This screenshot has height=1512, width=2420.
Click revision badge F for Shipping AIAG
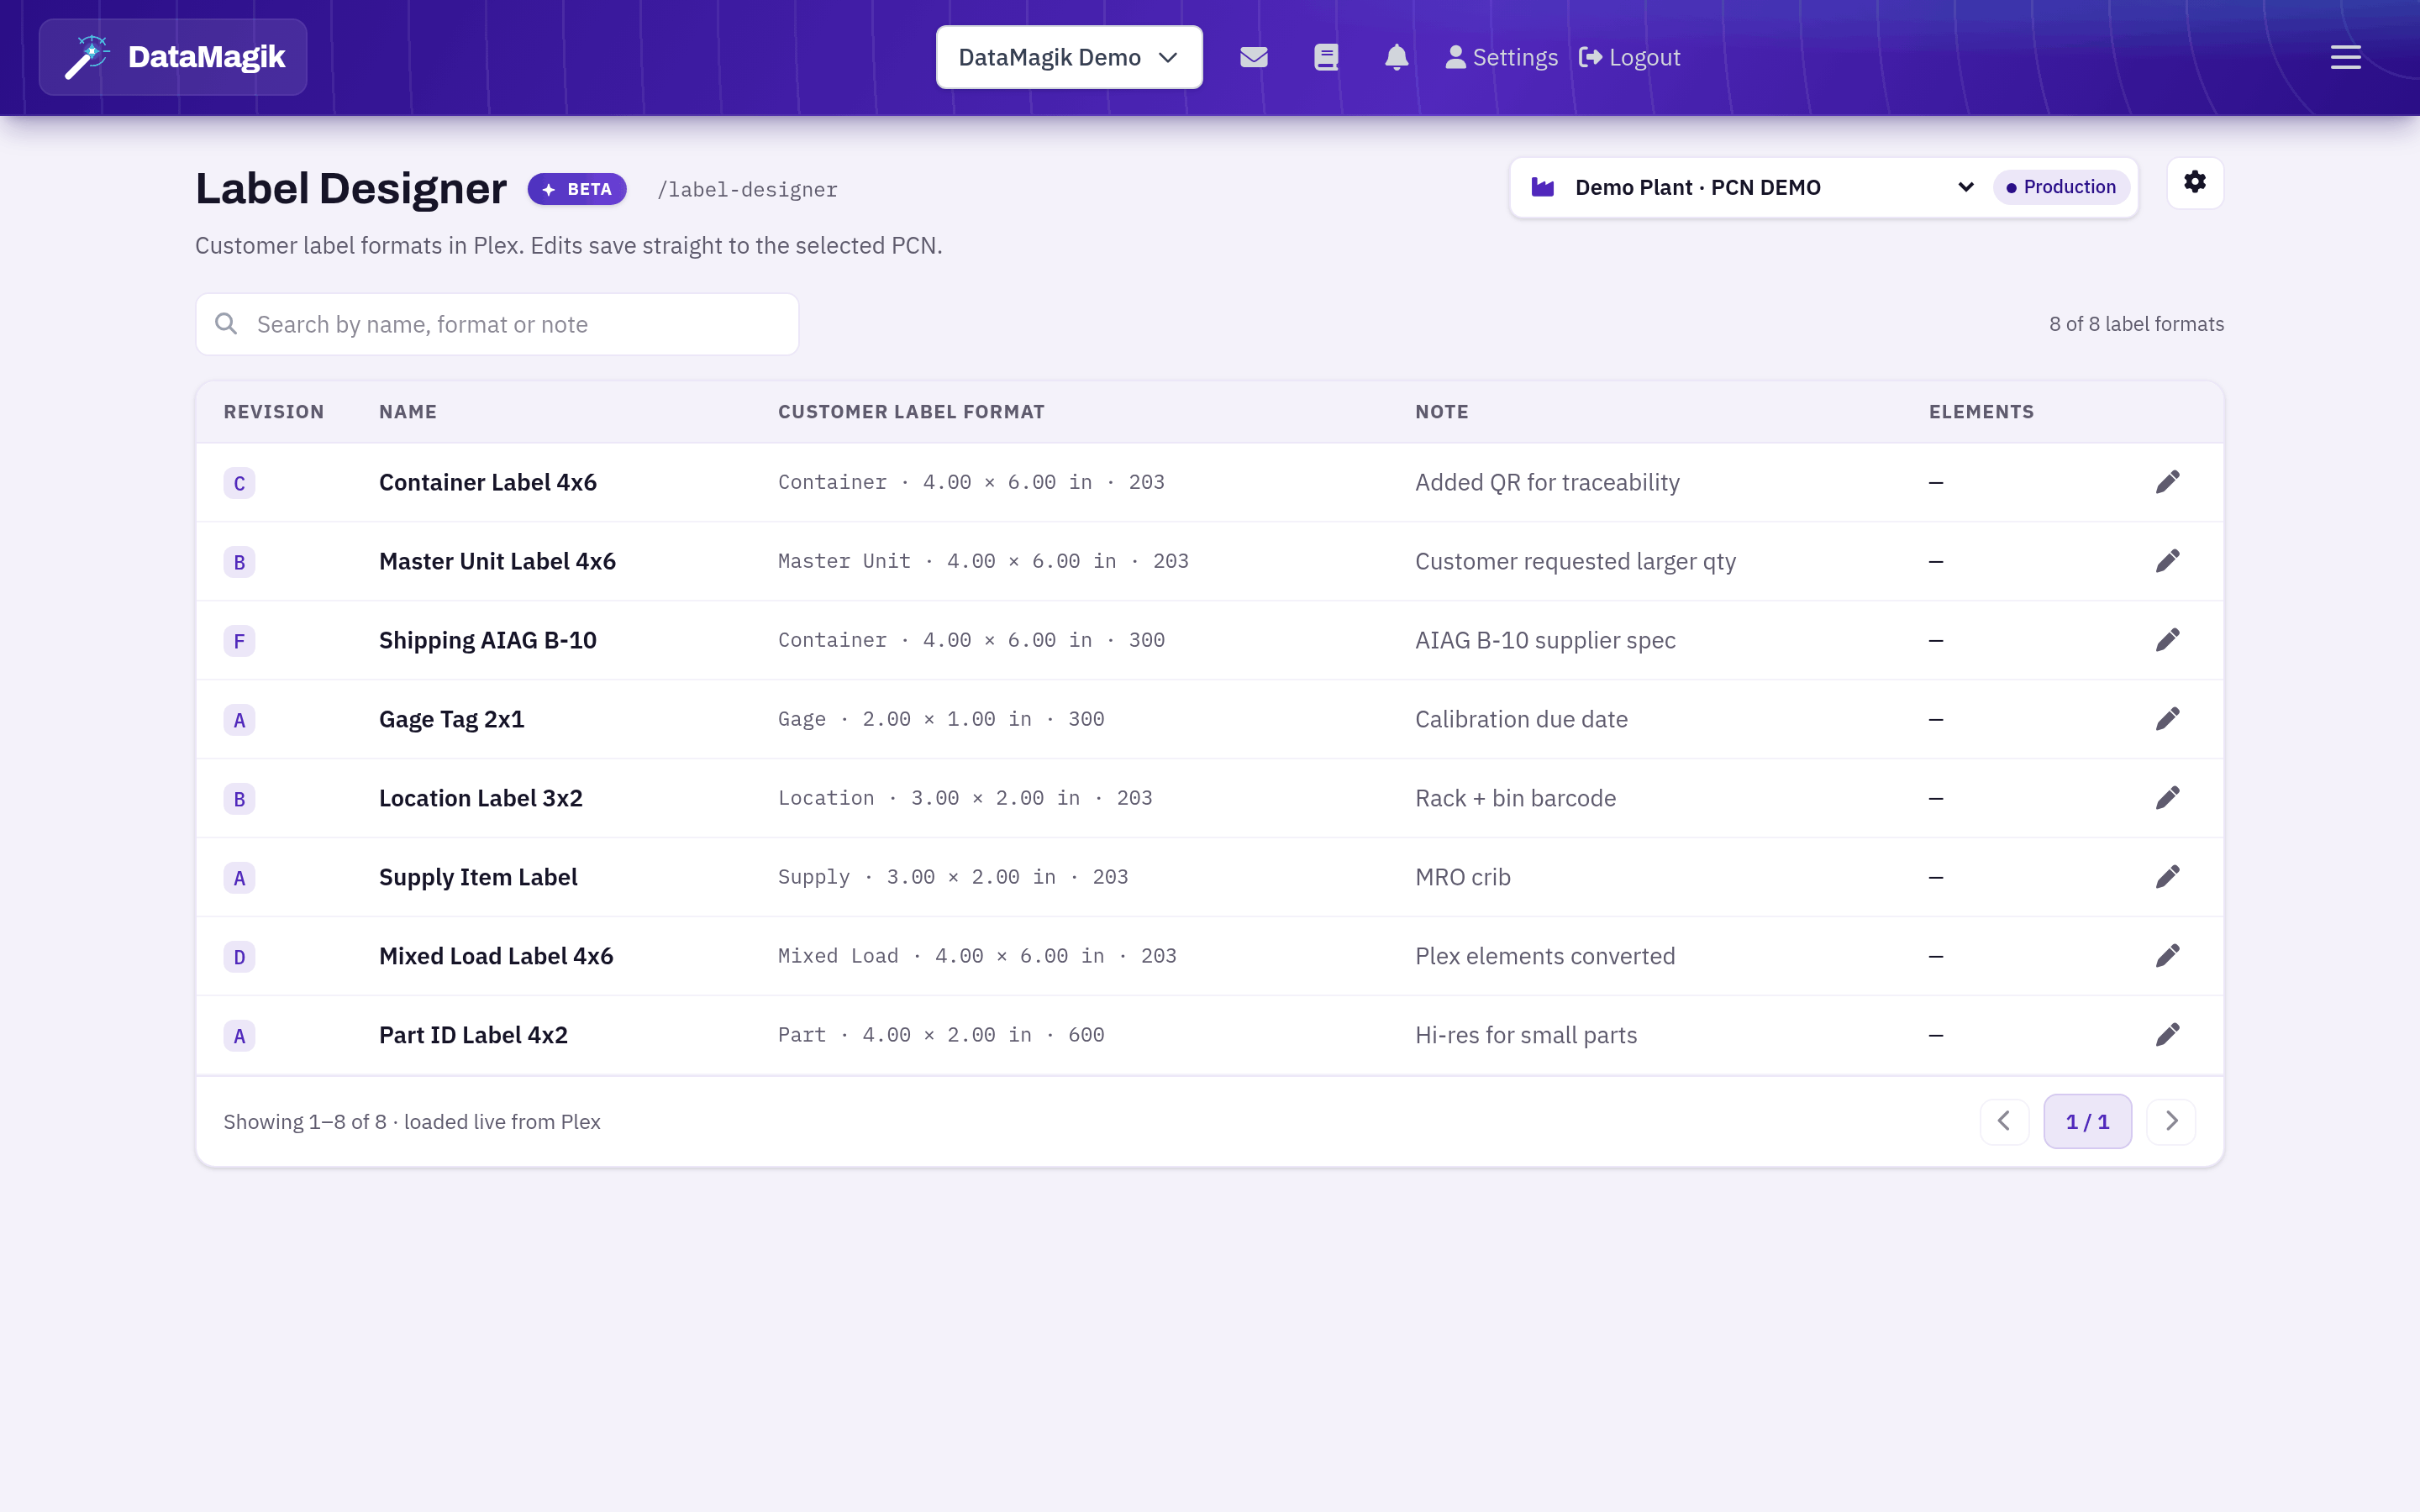point(239,641)
